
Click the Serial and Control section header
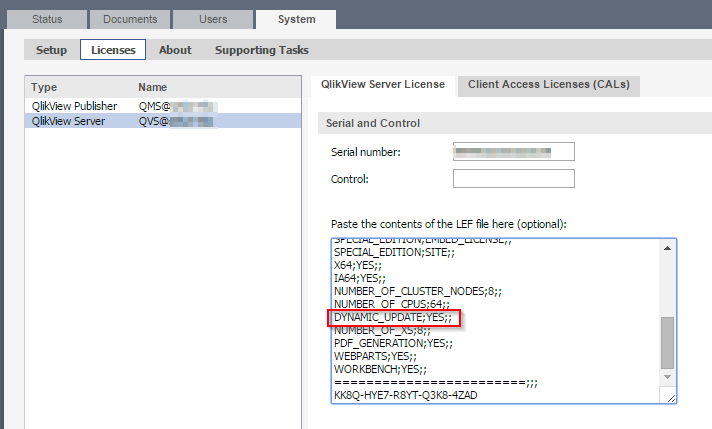tap(515, 123)
